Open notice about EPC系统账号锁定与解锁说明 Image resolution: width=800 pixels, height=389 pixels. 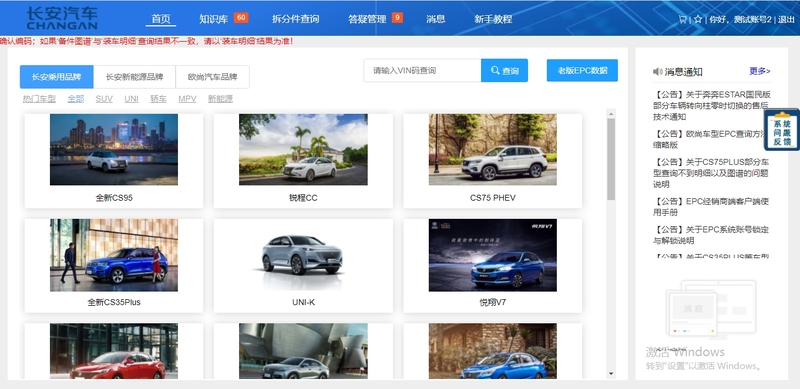tap(712, 235)
